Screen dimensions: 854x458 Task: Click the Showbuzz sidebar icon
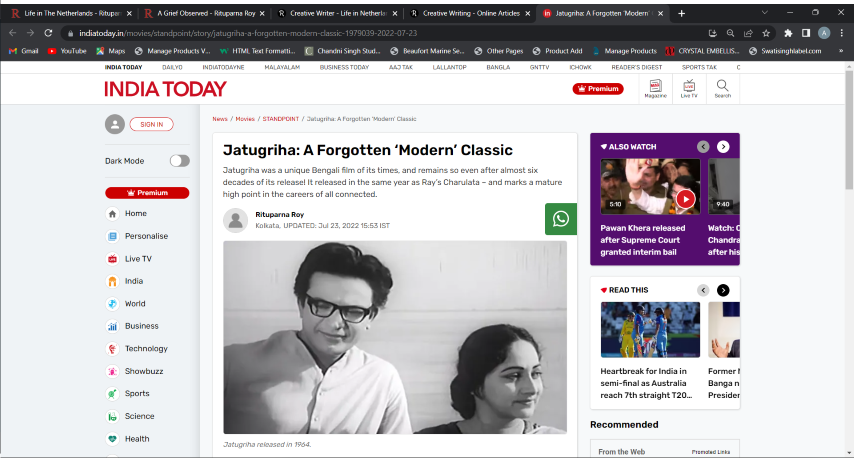[112, 371]
